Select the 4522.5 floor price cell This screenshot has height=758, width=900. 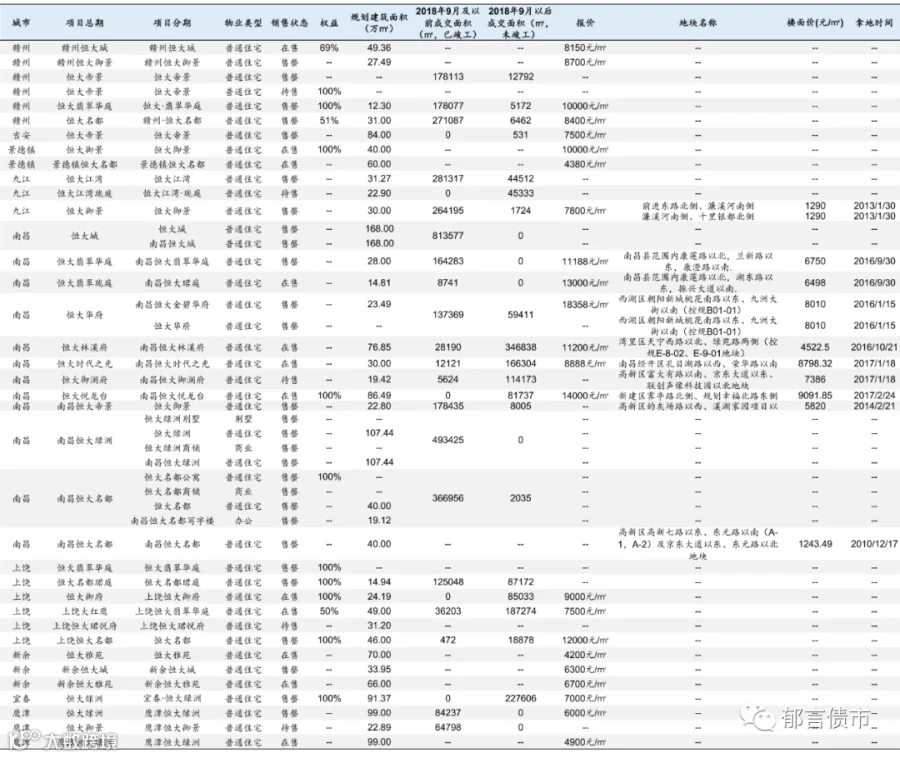pos(815,348)
